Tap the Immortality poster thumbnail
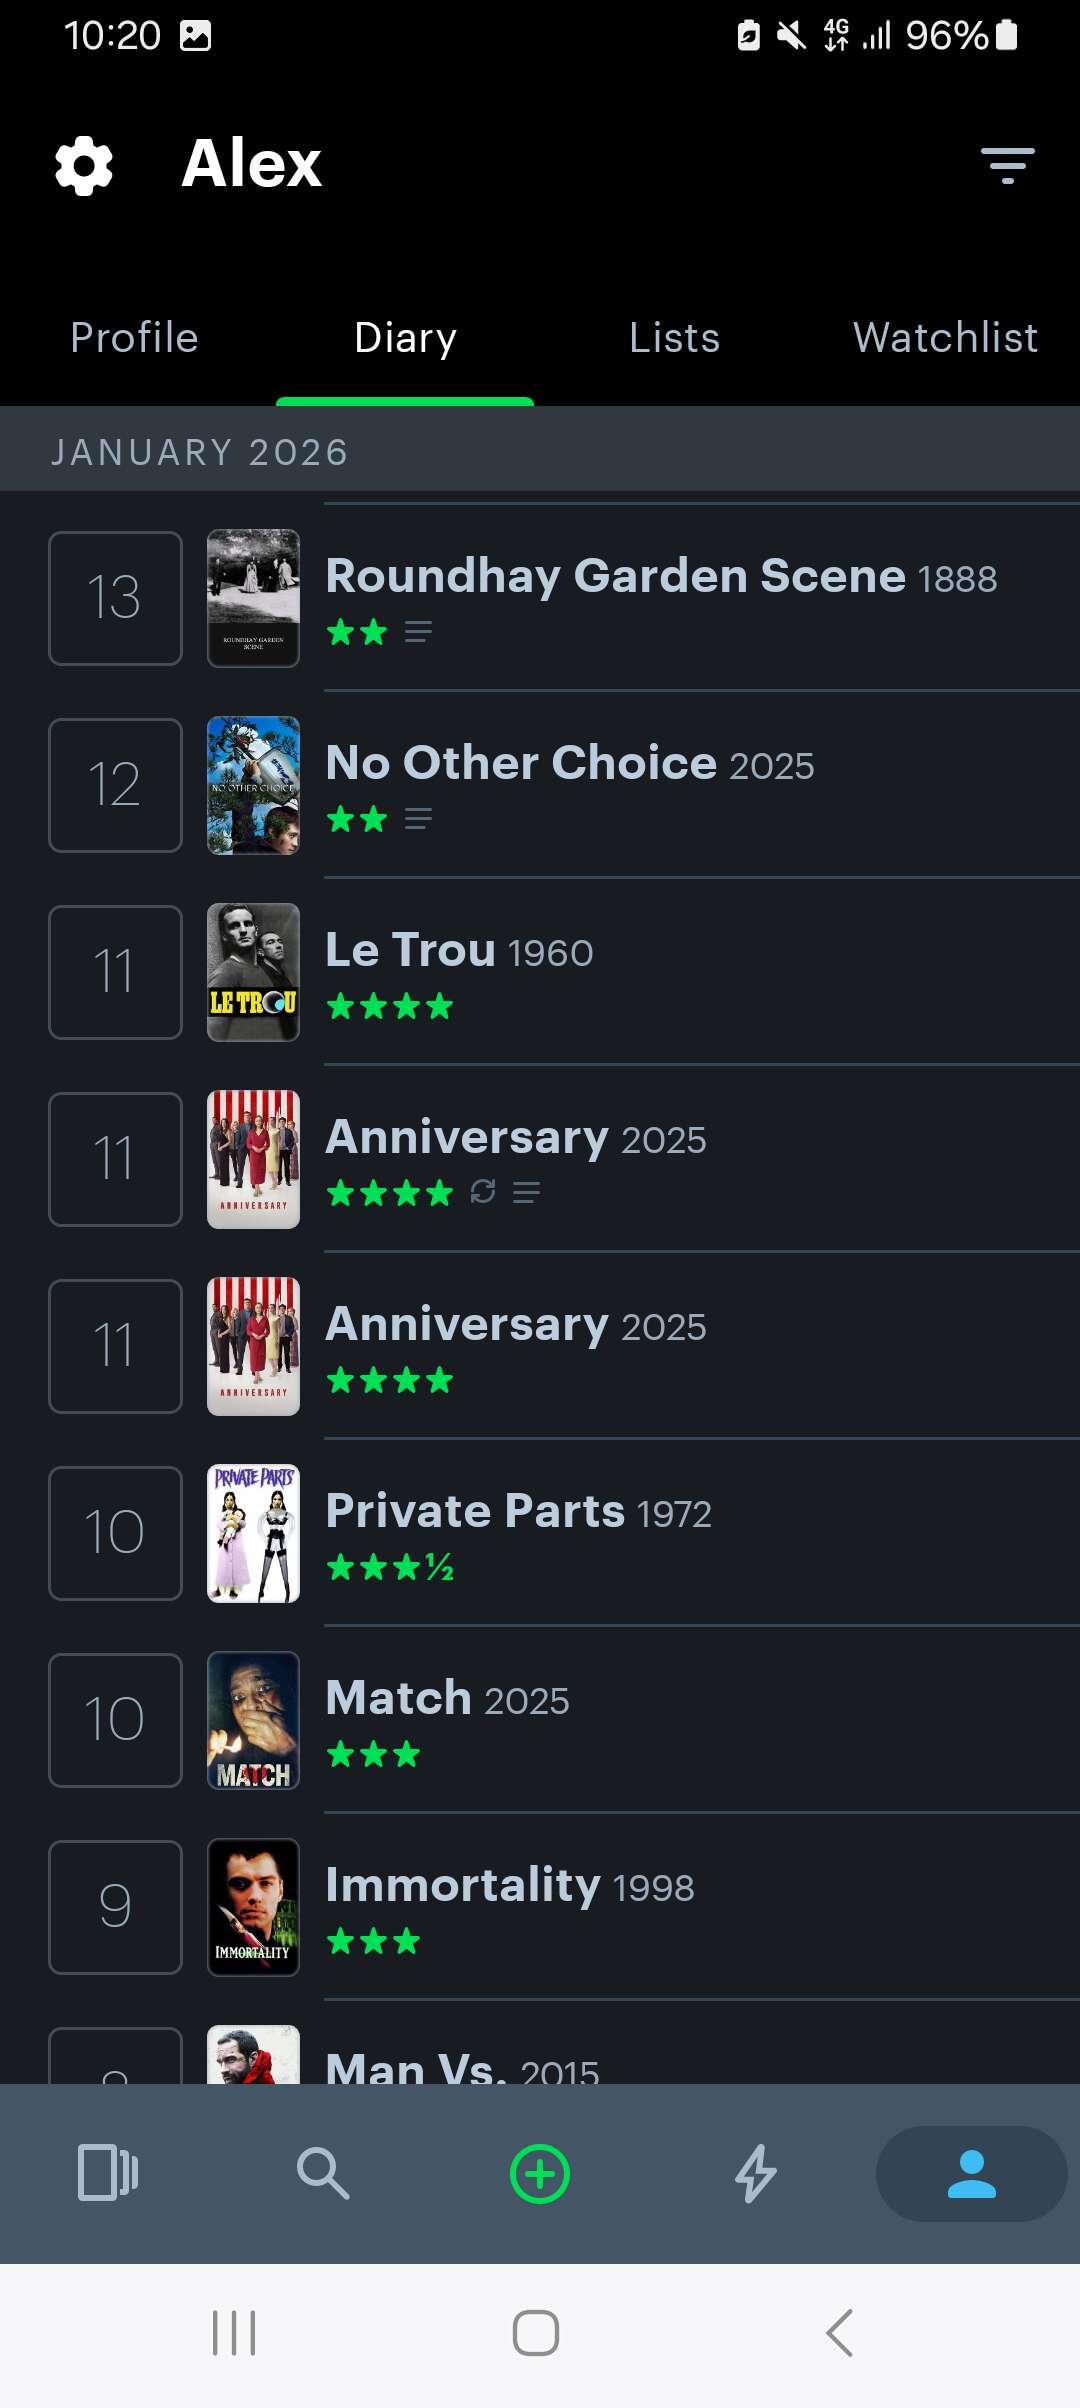The width and height of the screenshot is (1080, 2408). point(253,1907)
